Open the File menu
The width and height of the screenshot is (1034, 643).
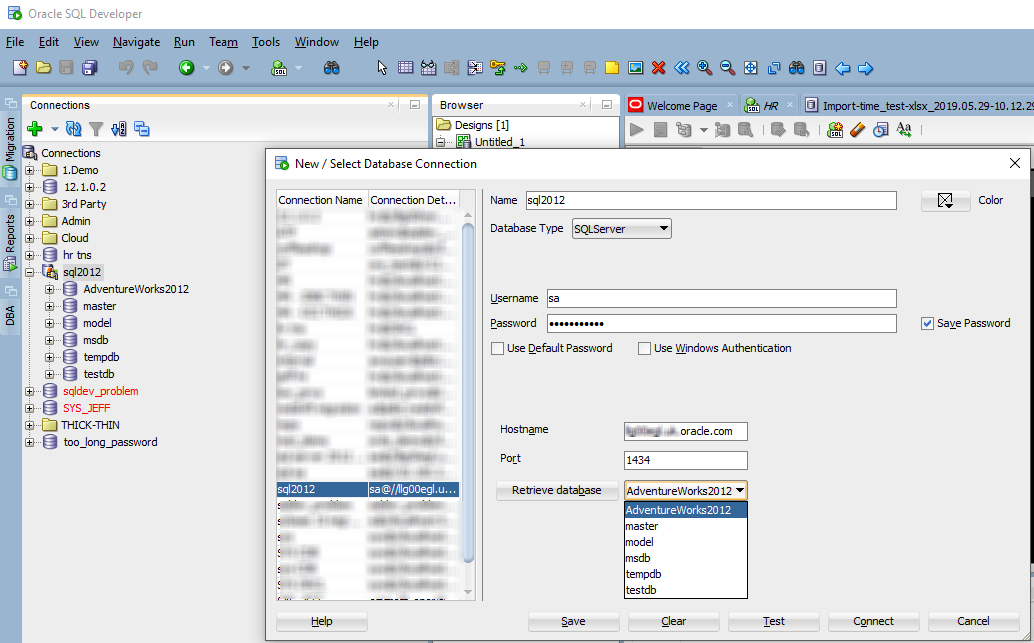click(x=15, y=42)
